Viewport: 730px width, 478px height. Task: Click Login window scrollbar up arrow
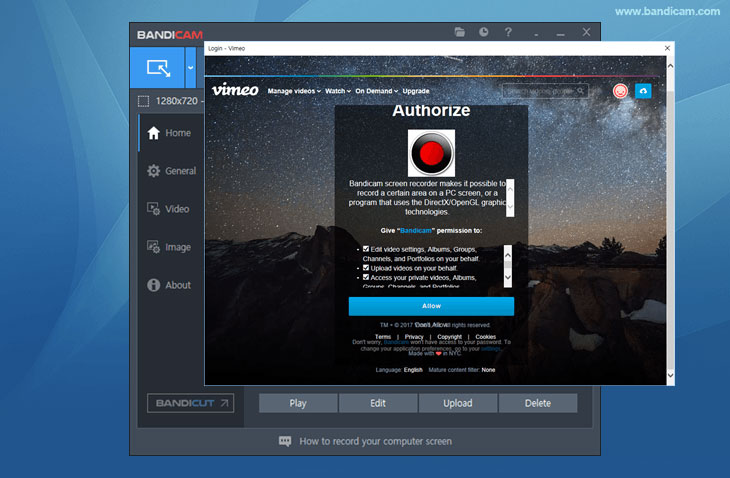[x=670, y=66]
